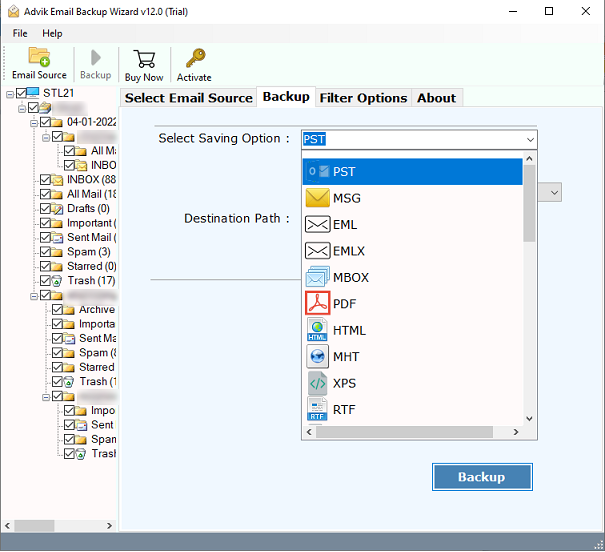The height and width of the screenshot is (552, 605).
Task: Open the dropdown partially hidden behind list
Action: (554, 192)
